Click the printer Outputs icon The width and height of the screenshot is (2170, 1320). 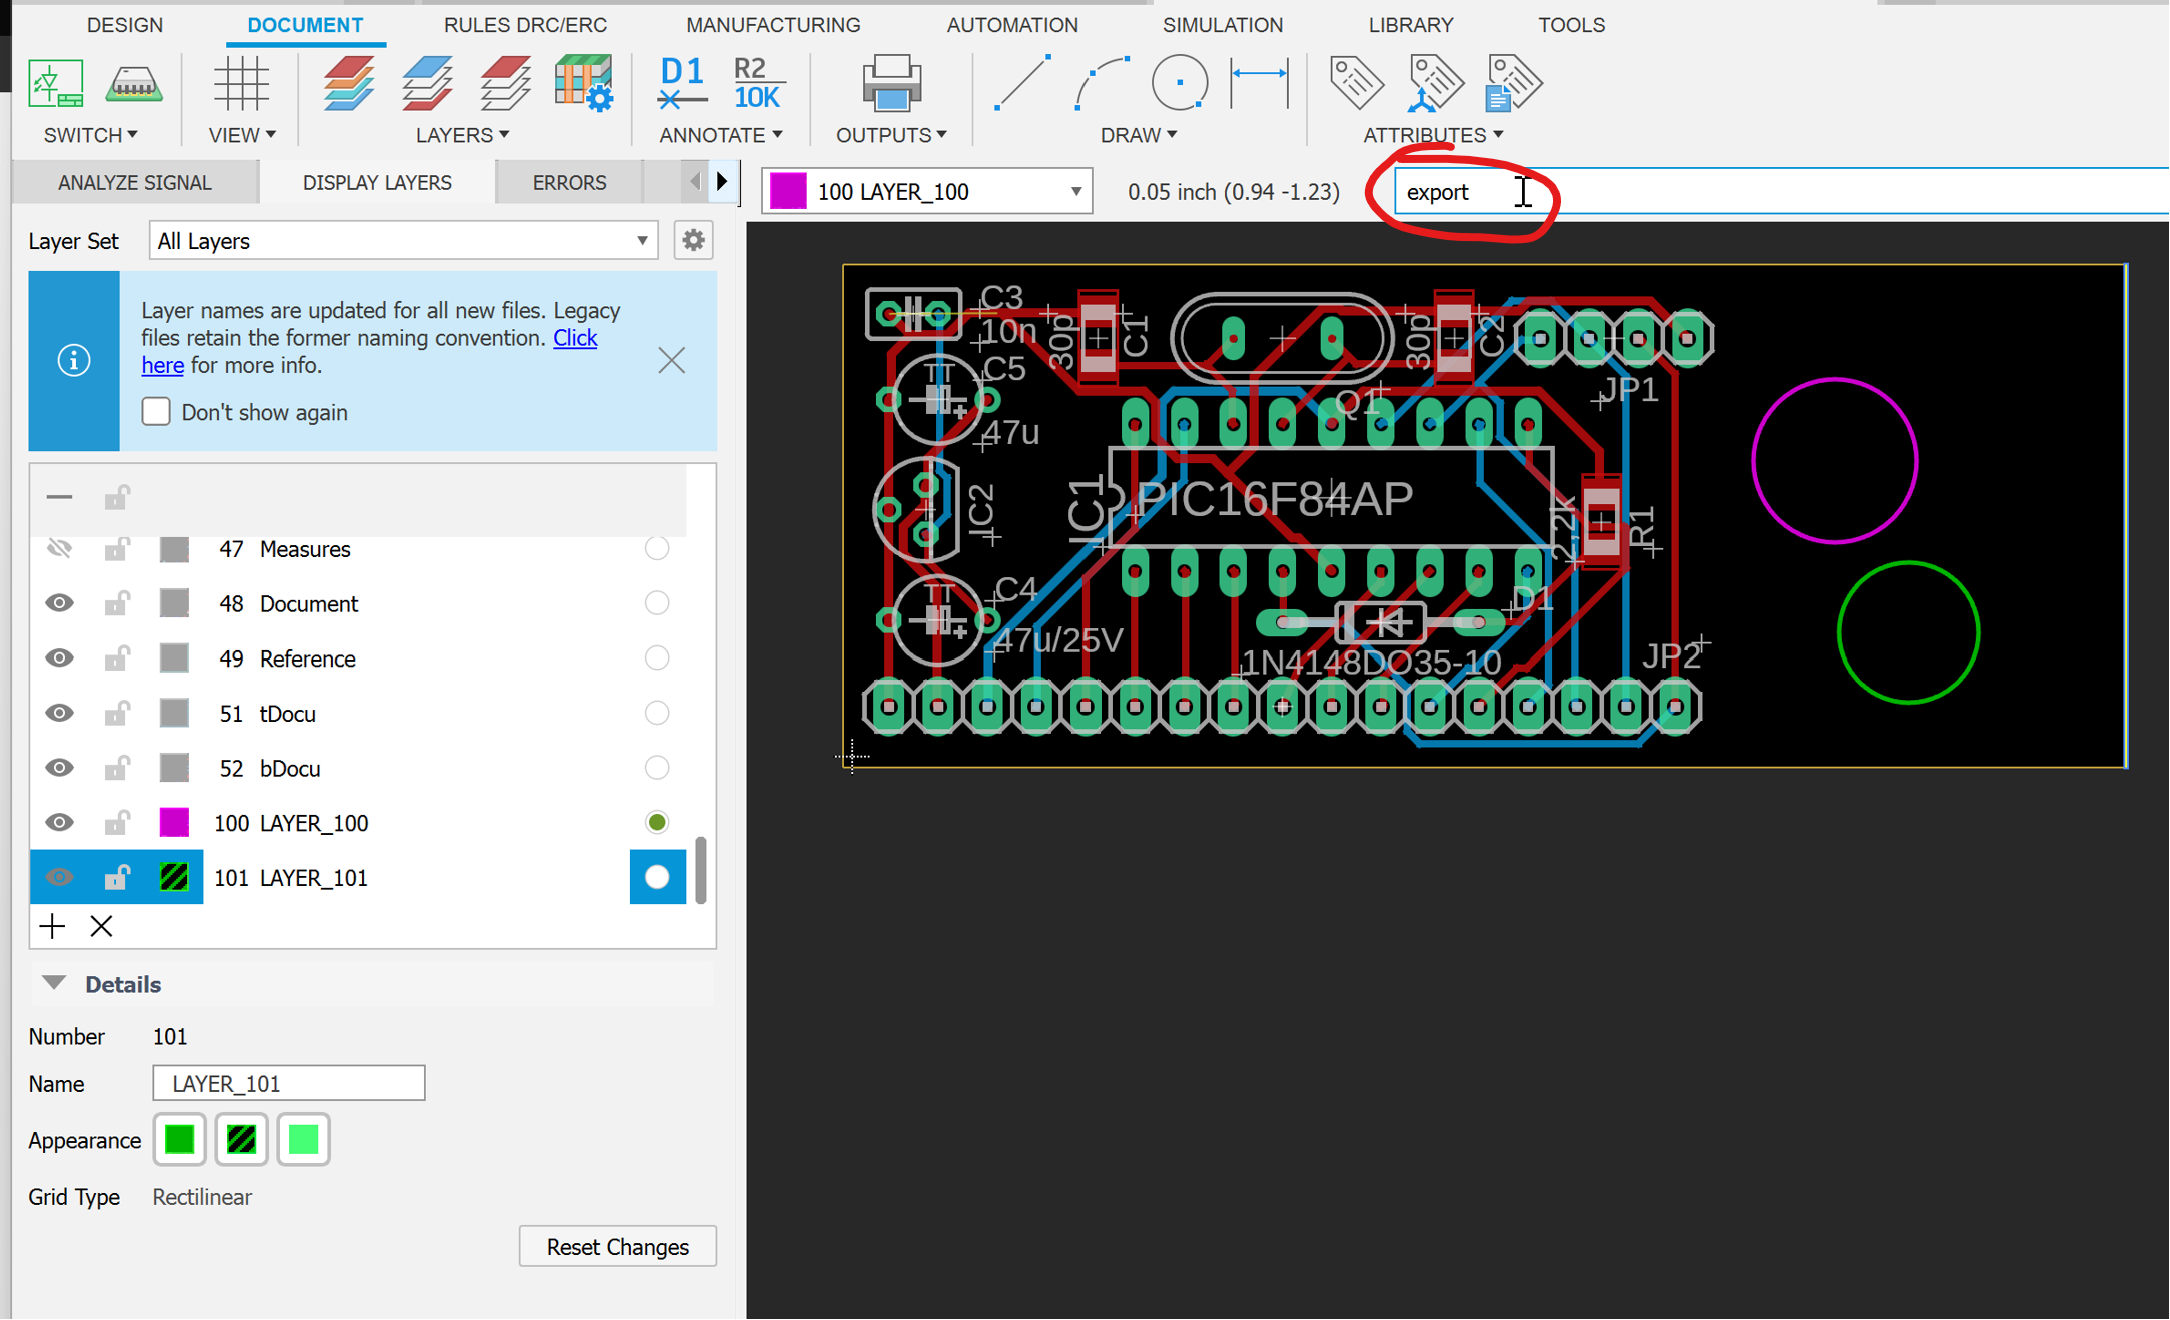point(891,83)
